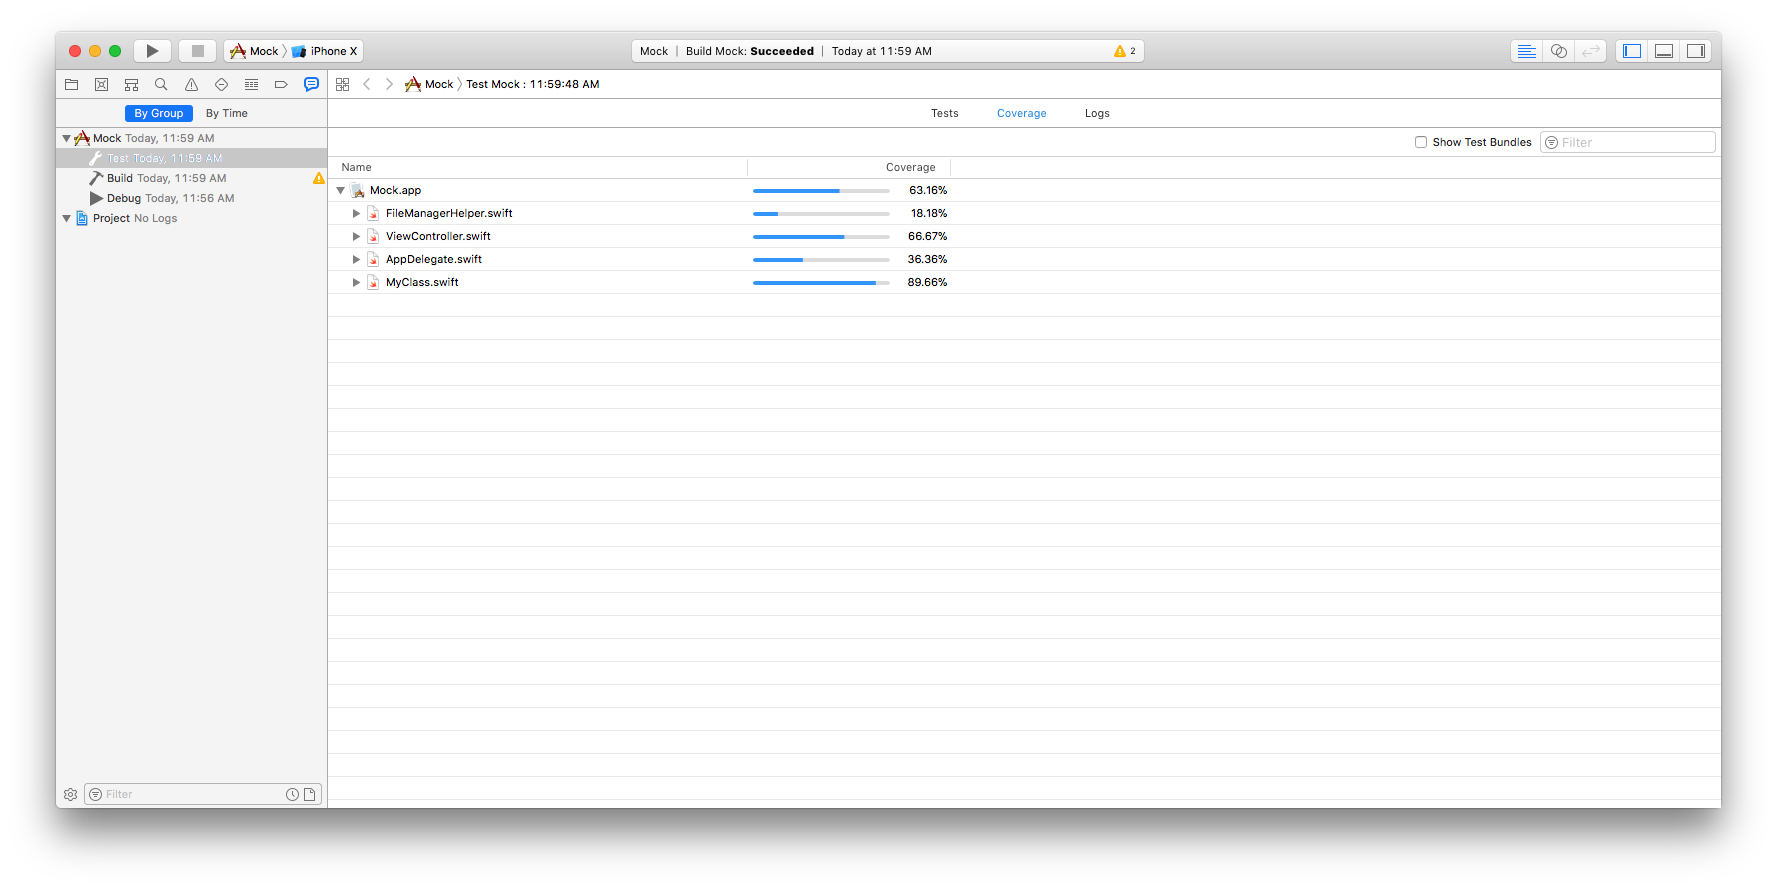
Task: Select the Debug Today 11:56 AM report
Action: coord(192,199)
